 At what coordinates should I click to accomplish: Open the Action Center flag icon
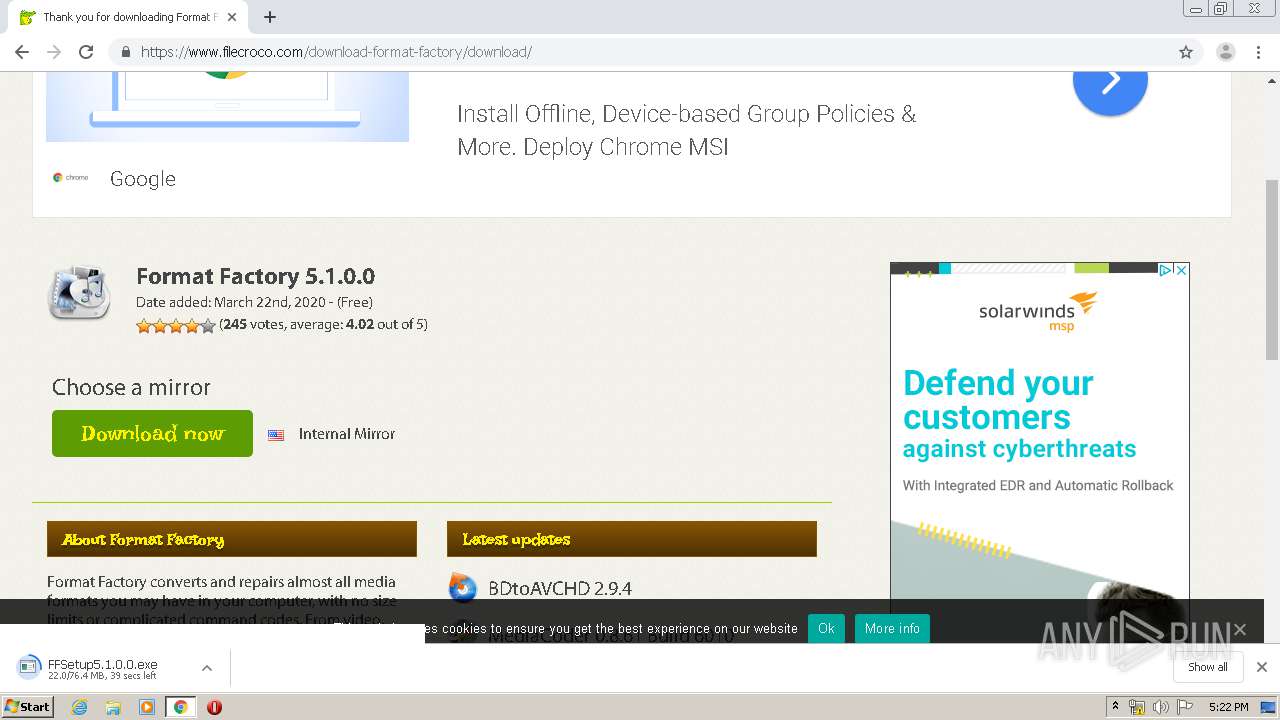[1185, 707]
